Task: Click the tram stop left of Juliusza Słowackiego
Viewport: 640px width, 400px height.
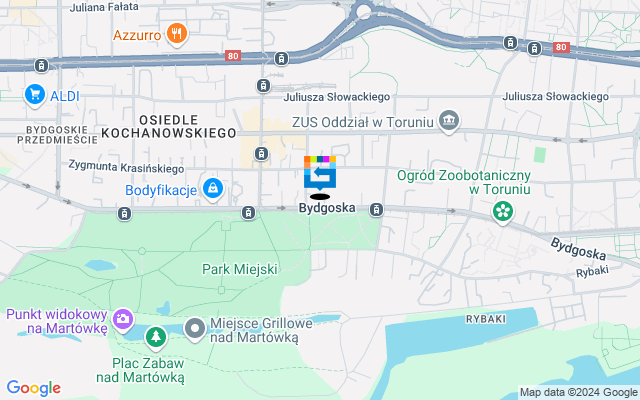Action: (x=263, y=86)
